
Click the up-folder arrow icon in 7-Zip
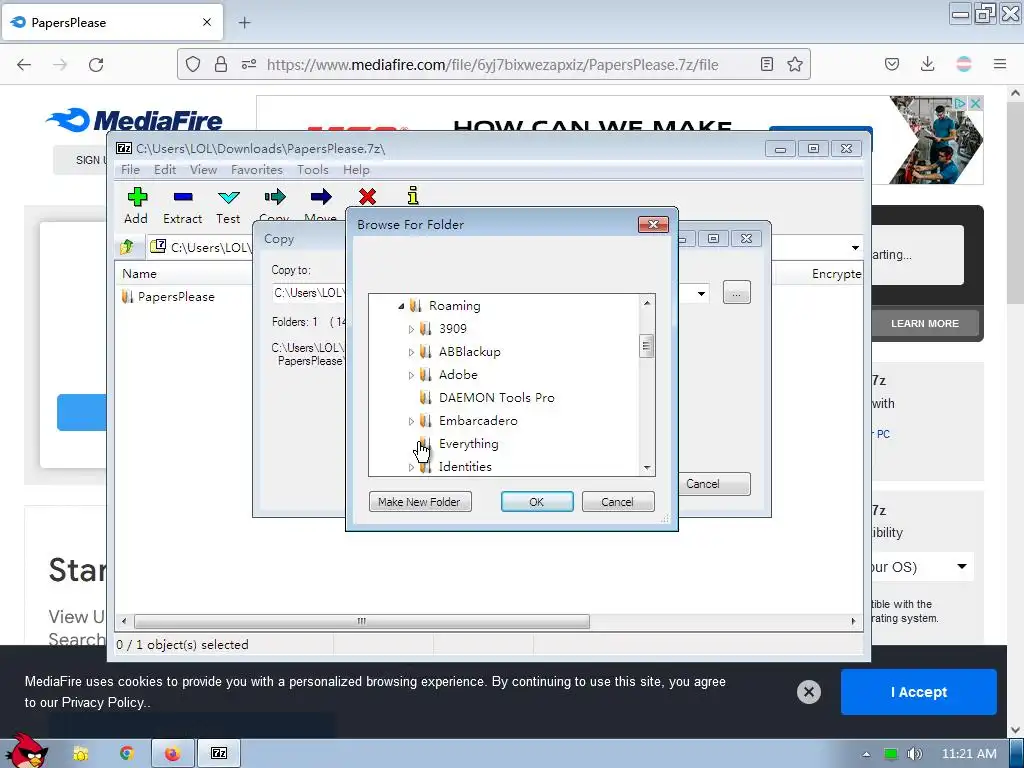127,247
